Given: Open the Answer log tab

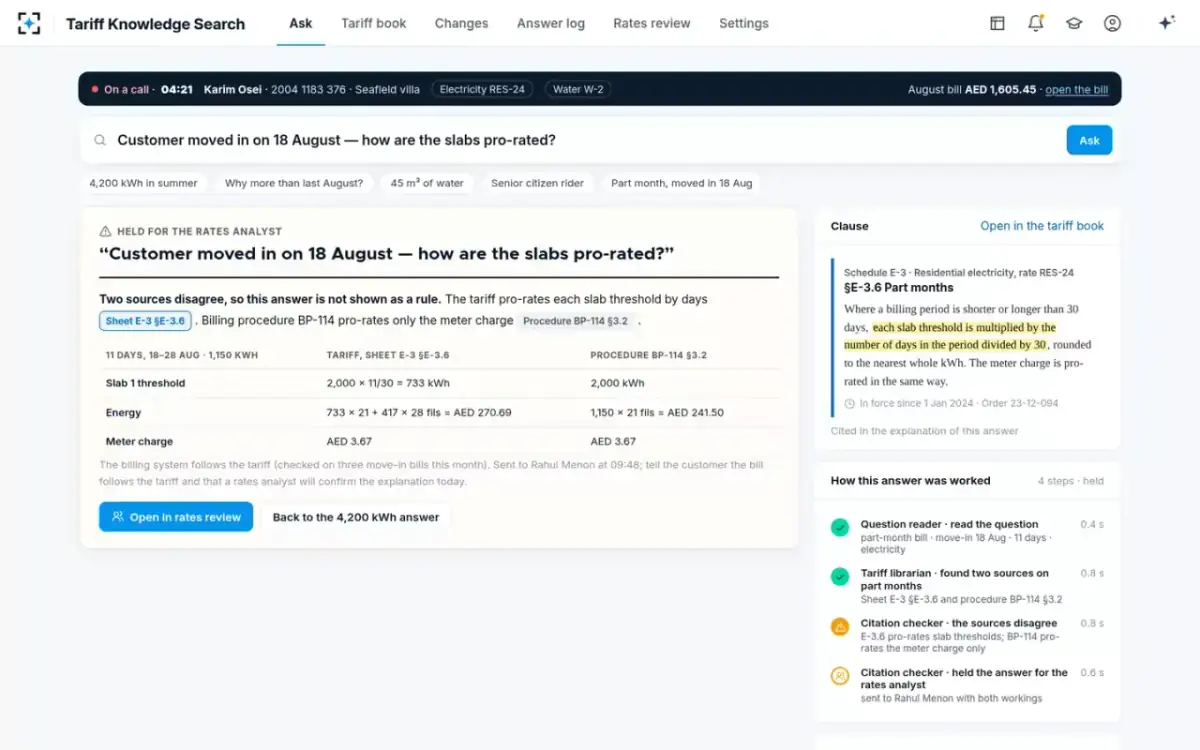Looking at the screenshot, I should tap(551, 23).
